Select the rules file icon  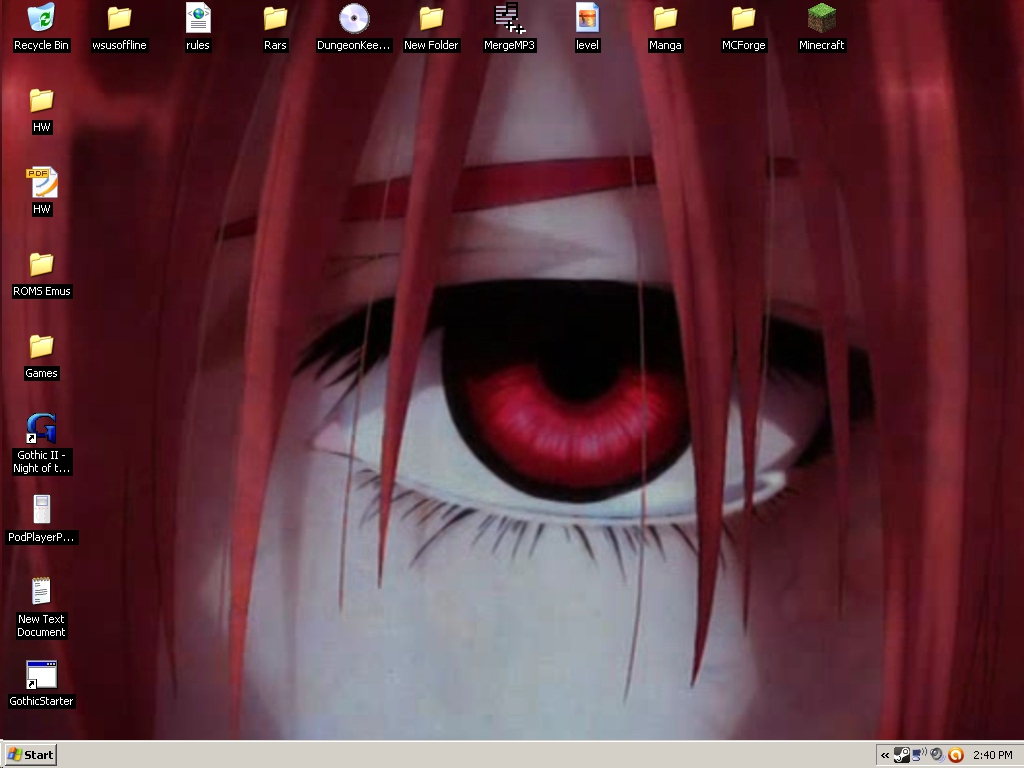(198, 18)
